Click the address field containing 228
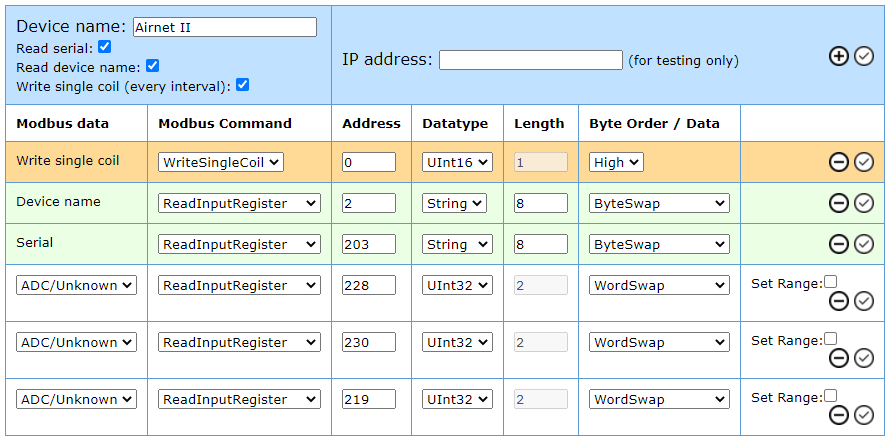The height and width of the screenshot is (440, 890). (369, 285)
